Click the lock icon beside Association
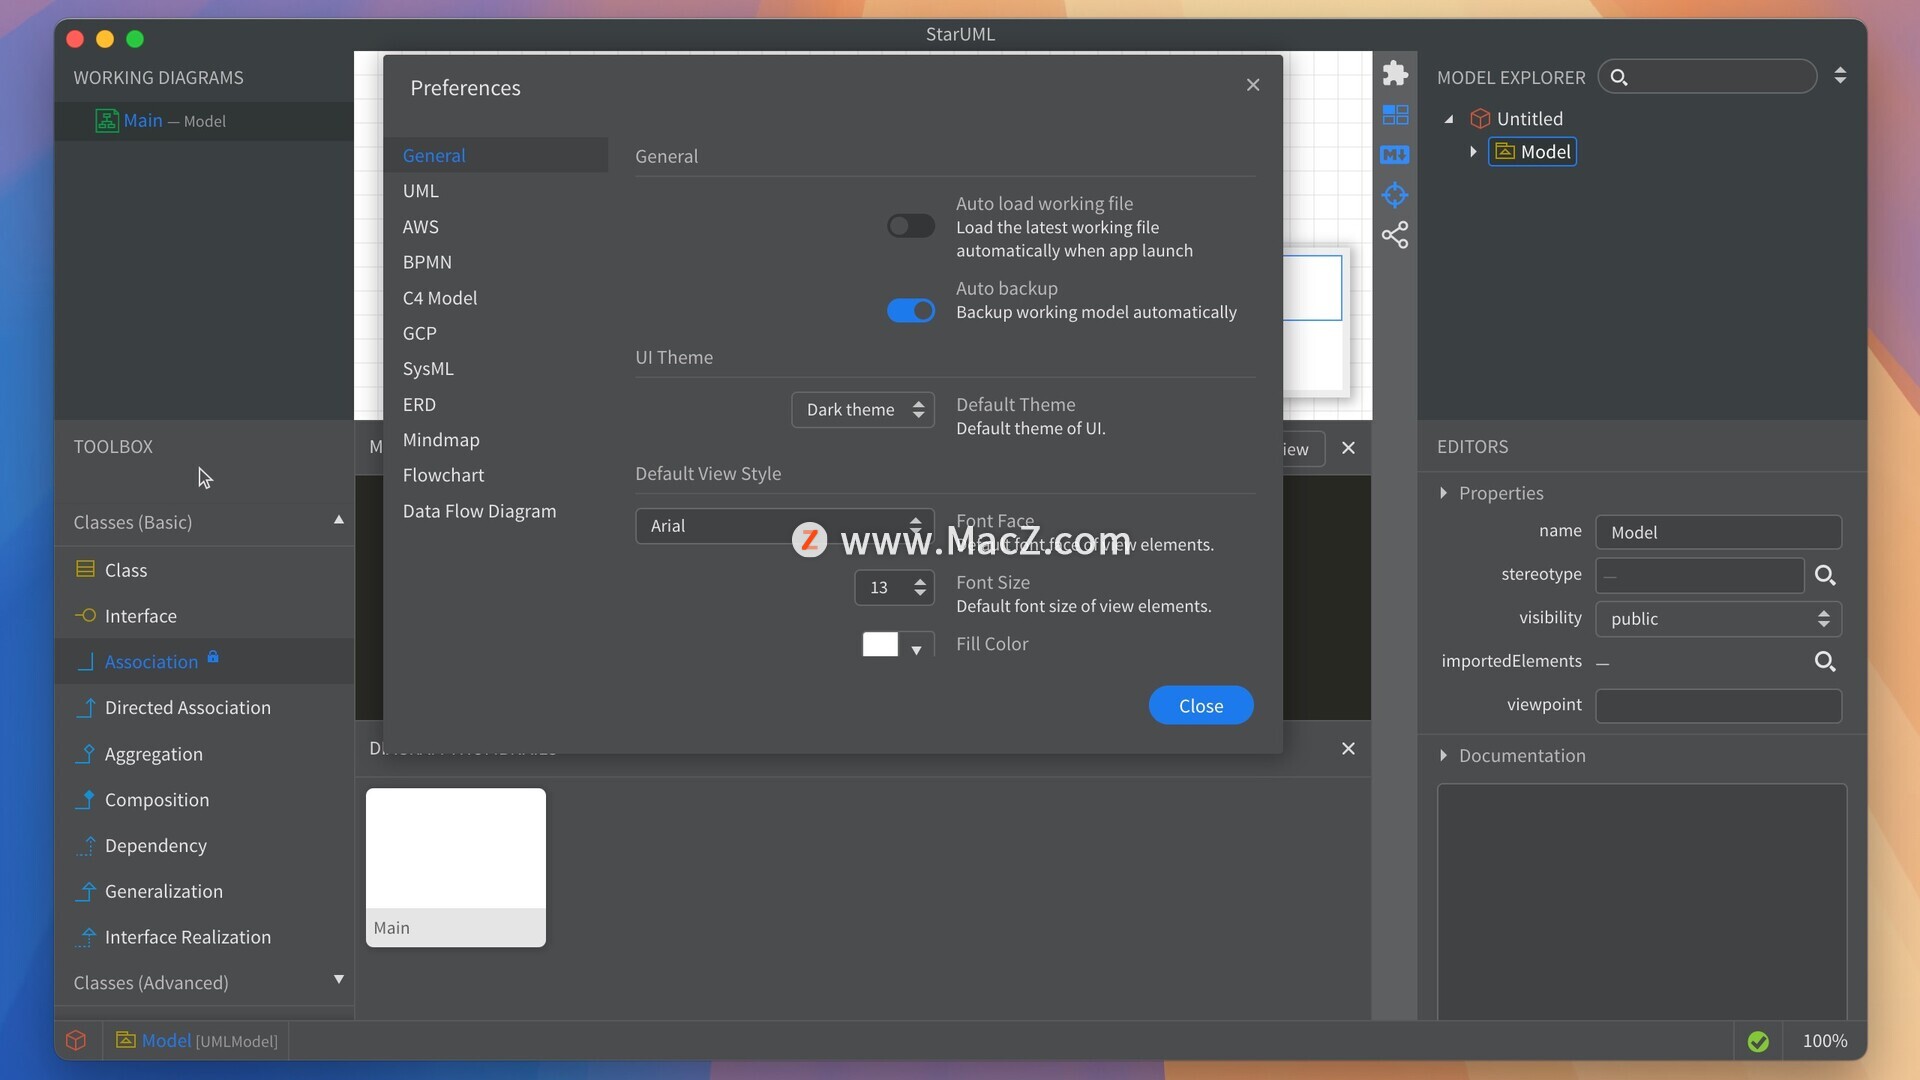Screen dimensions: 1920x1080 [x=213, y=658]
